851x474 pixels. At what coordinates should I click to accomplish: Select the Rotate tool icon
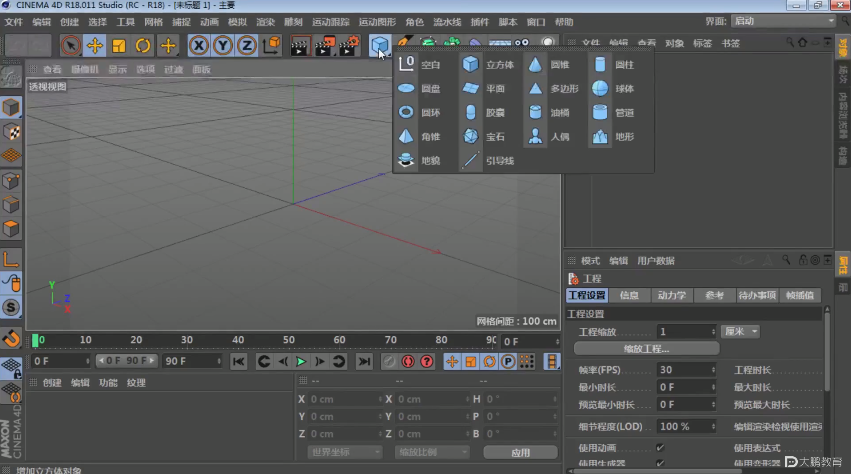[143, 46]
